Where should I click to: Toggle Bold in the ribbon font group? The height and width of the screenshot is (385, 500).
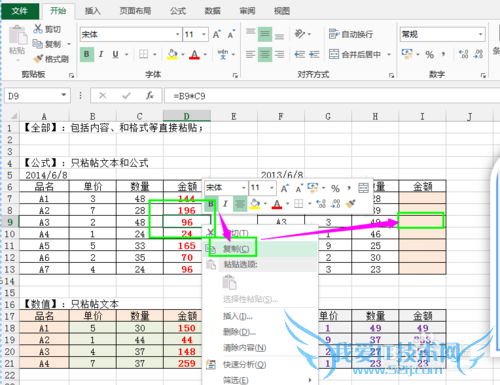point(87,54)
